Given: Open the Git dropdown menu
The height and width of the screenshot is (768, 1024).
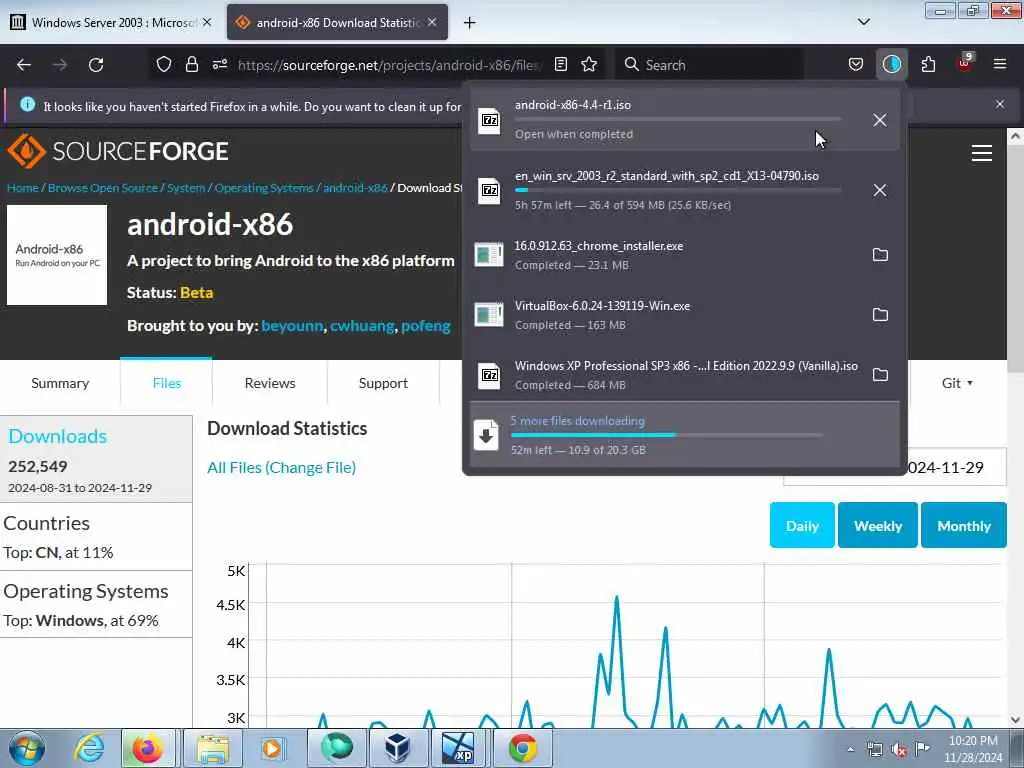Looking at the screenshot, I should [957, 383].
